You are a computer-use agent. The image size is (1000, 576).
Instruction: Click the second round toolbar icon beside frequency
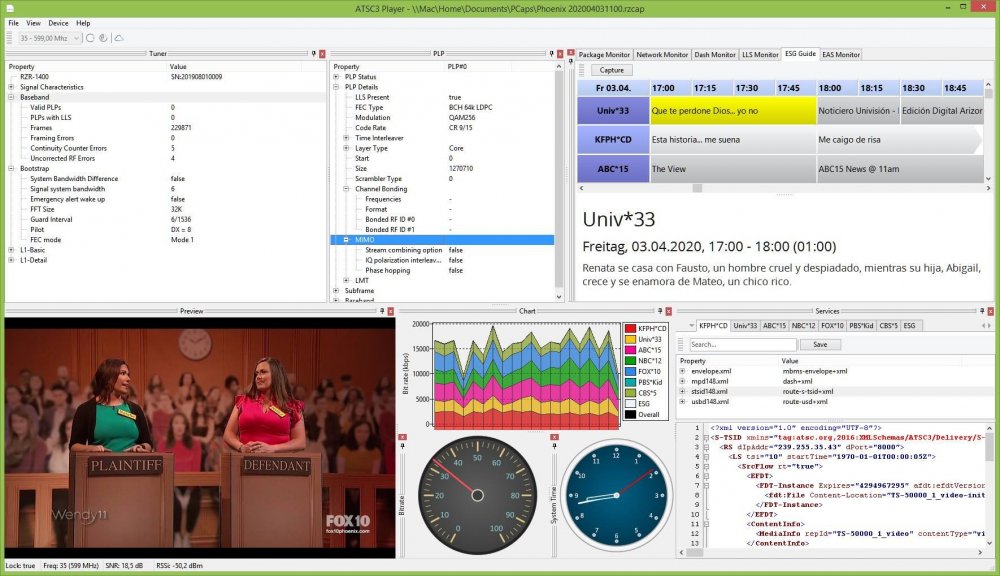click(x=104, y=38)
